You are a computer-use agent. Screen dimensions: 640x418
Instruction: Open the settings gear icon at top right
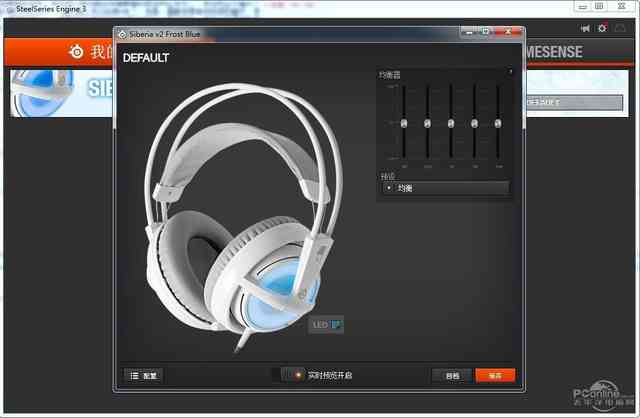click(x=602, y=28)
